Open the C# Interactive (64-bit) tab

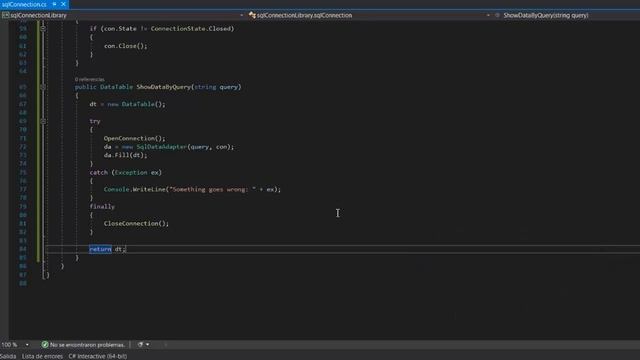[98, 356]
